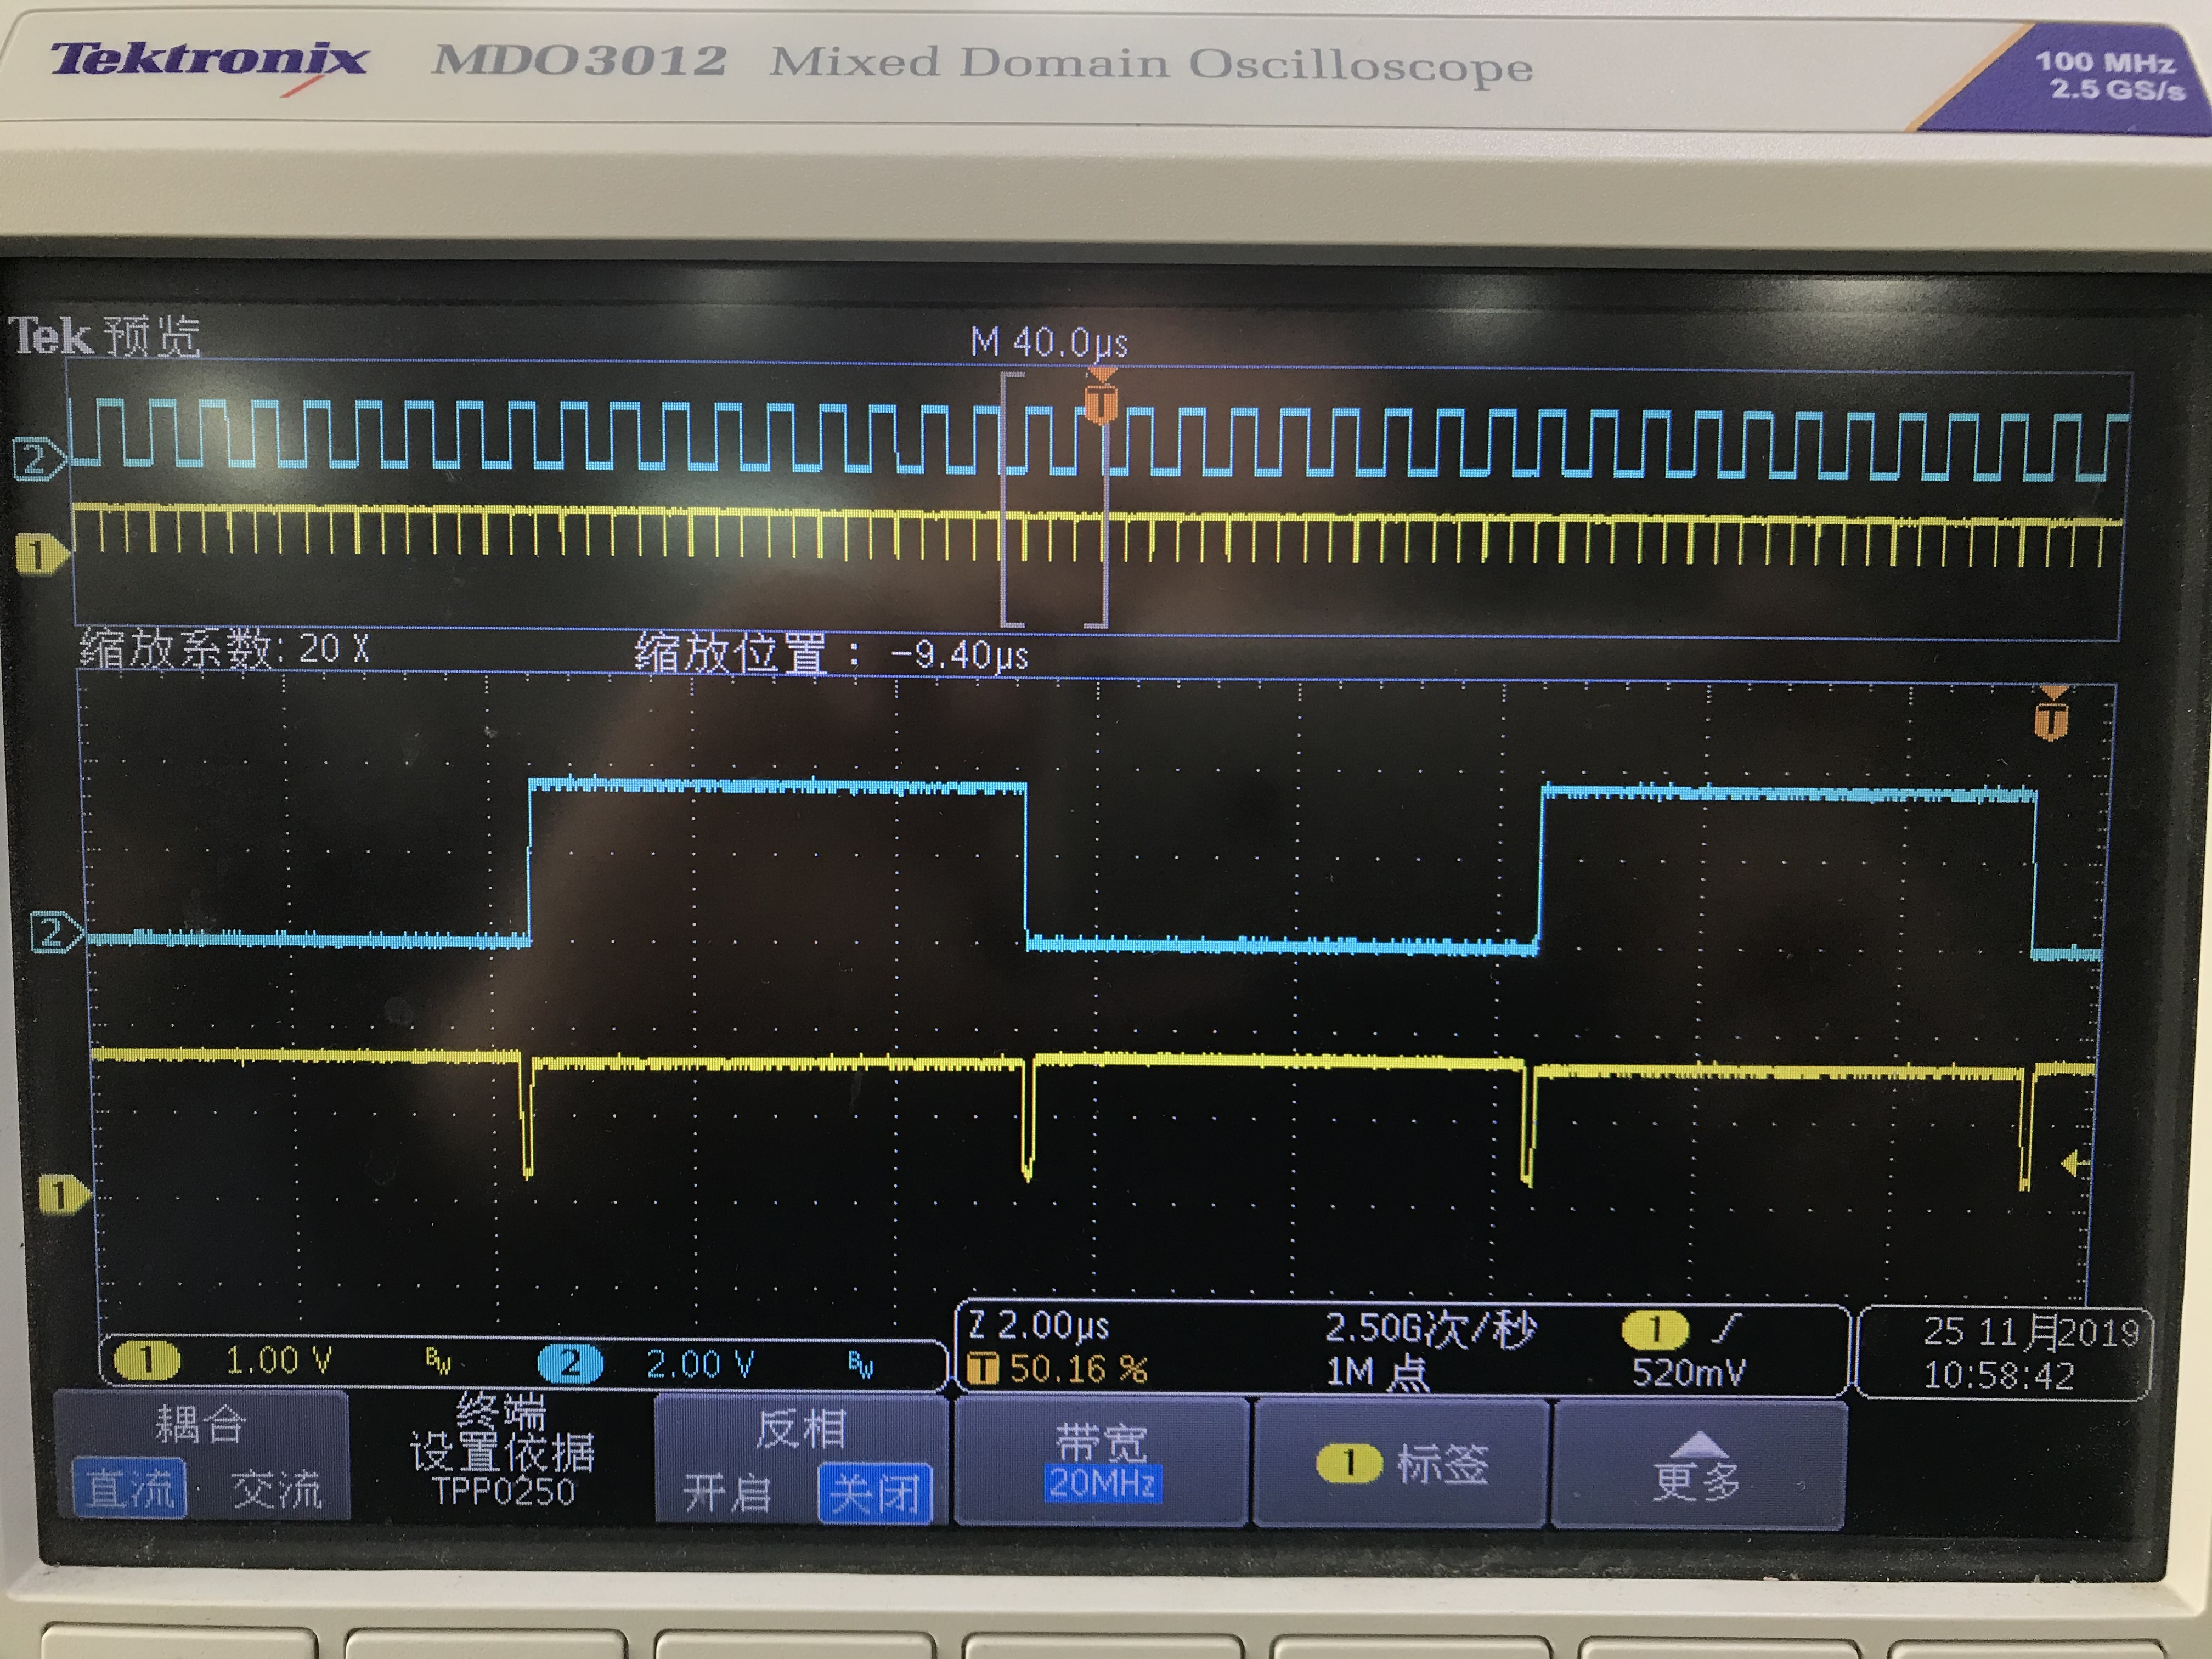Expand the 更多 more menu
Image resolution: width=2212 pixels, height=1659 pixels.
[1697, 1469]
